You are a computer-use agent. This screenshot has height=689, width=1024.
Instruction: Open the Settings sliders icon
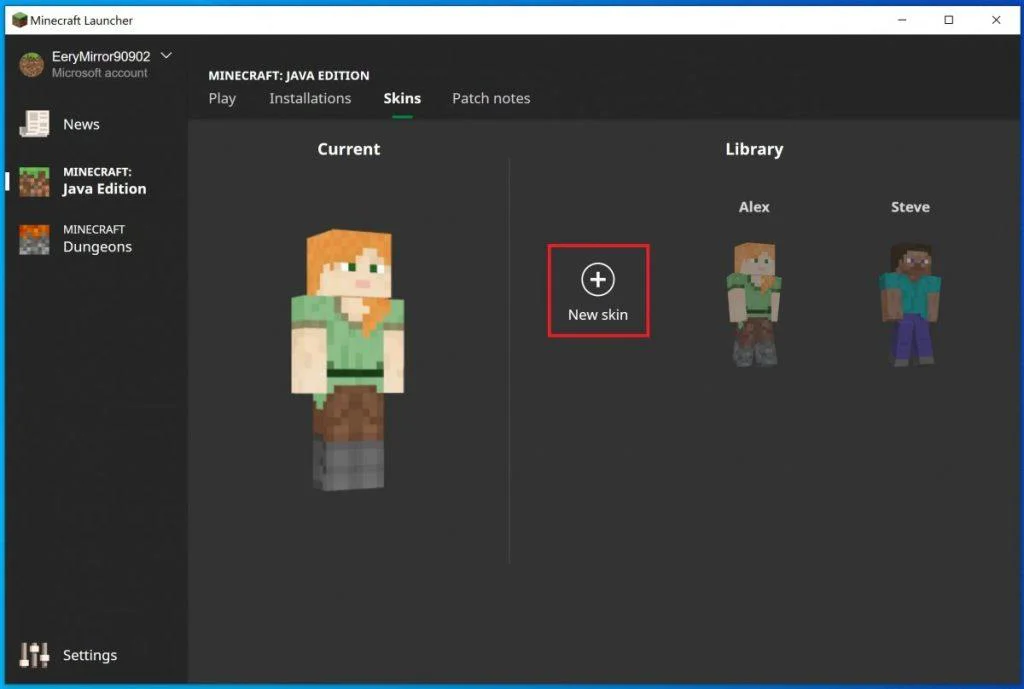coord(34,654)
